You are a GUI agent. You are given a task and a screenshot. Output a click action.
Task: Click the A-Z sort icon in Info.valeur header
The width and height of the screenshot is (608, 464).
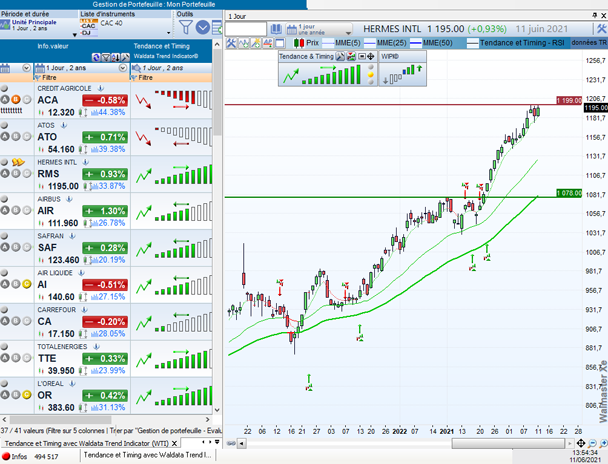point(116,58)
